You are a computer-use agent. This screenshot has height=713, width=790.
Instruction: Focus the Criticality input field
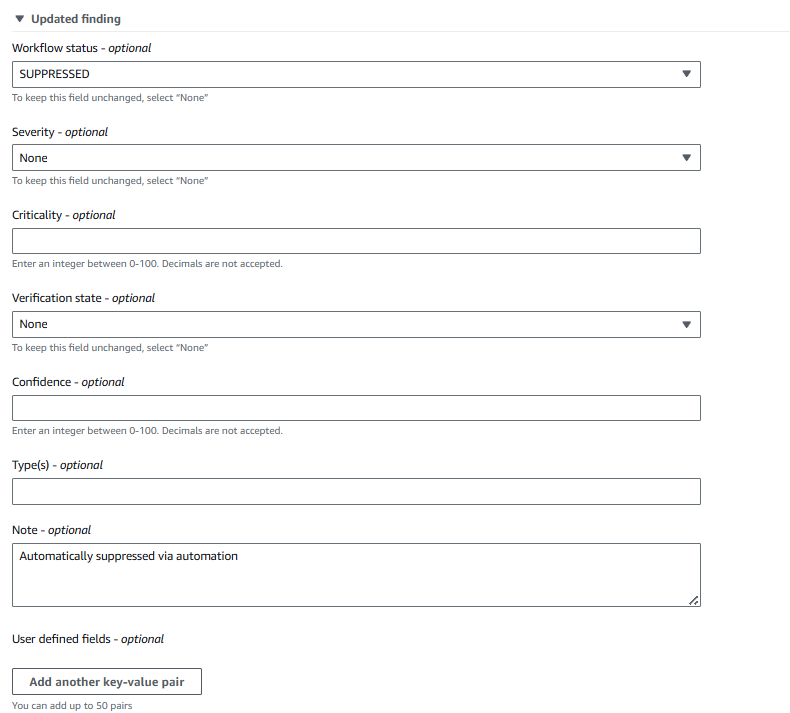[x=356, y=241]
